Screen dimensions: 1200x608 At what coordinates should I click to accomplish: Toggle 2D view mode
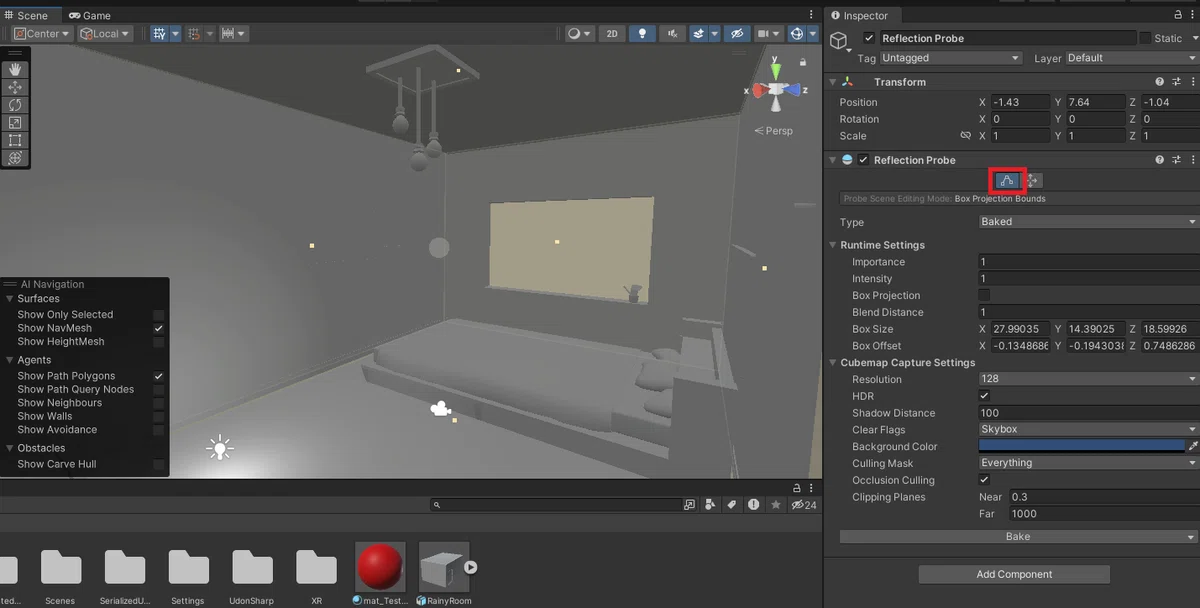pyautogui.click(x=612, y=33)
